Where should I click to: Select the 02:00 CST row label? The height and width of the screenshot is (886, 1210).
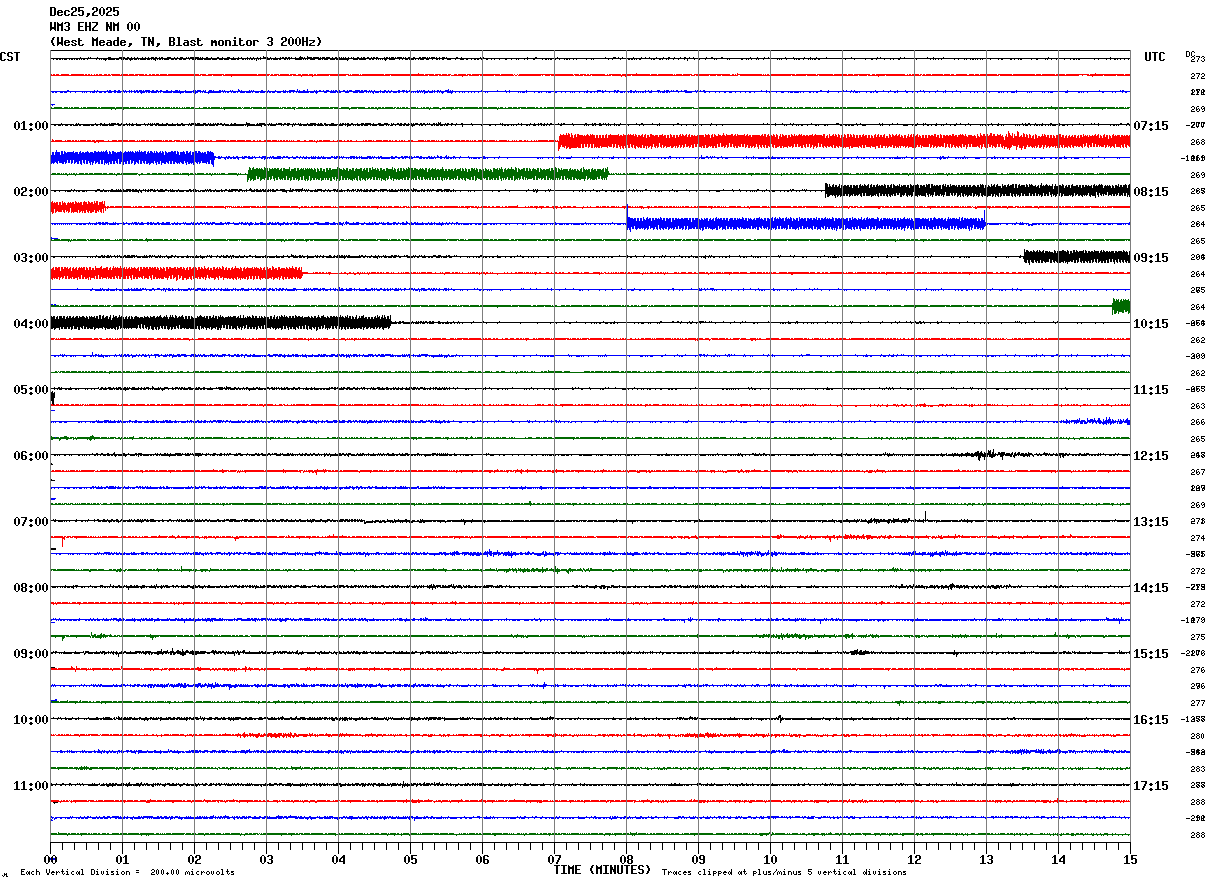click(x=31, y=192)
